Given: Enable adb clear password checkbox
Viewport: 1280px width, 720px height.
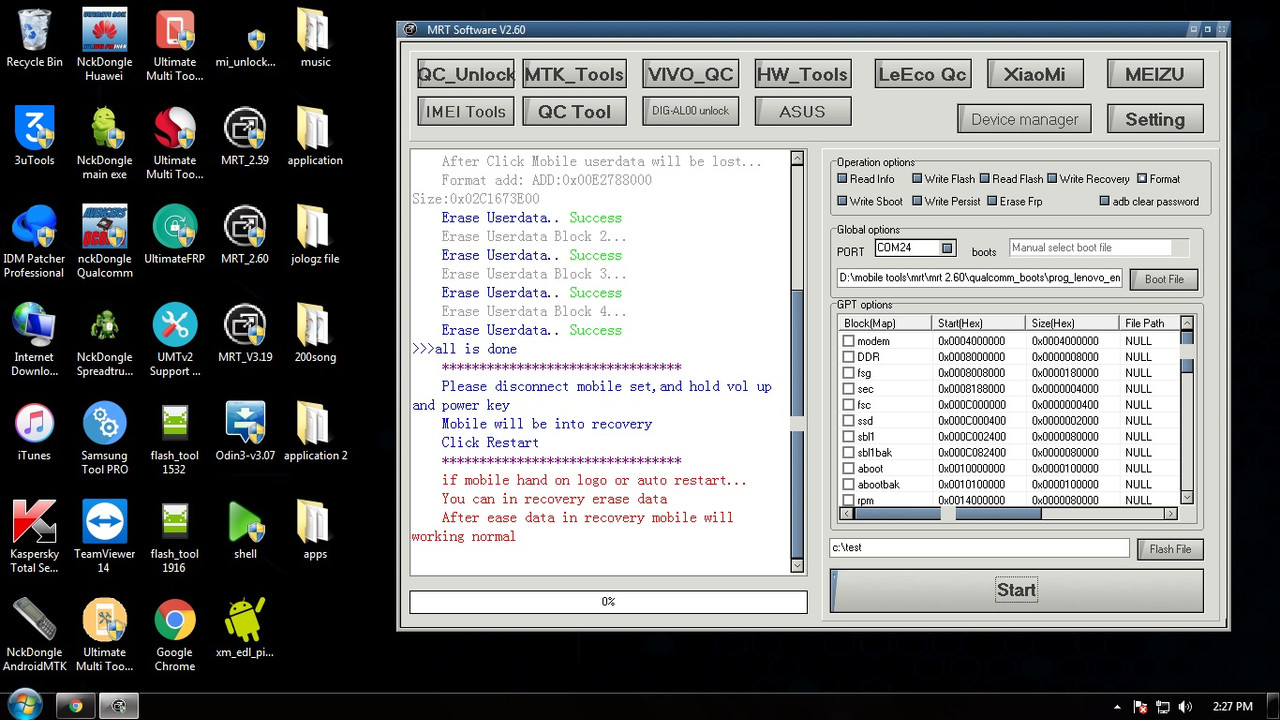Looking at the screenshot, I should point(1104,201).
